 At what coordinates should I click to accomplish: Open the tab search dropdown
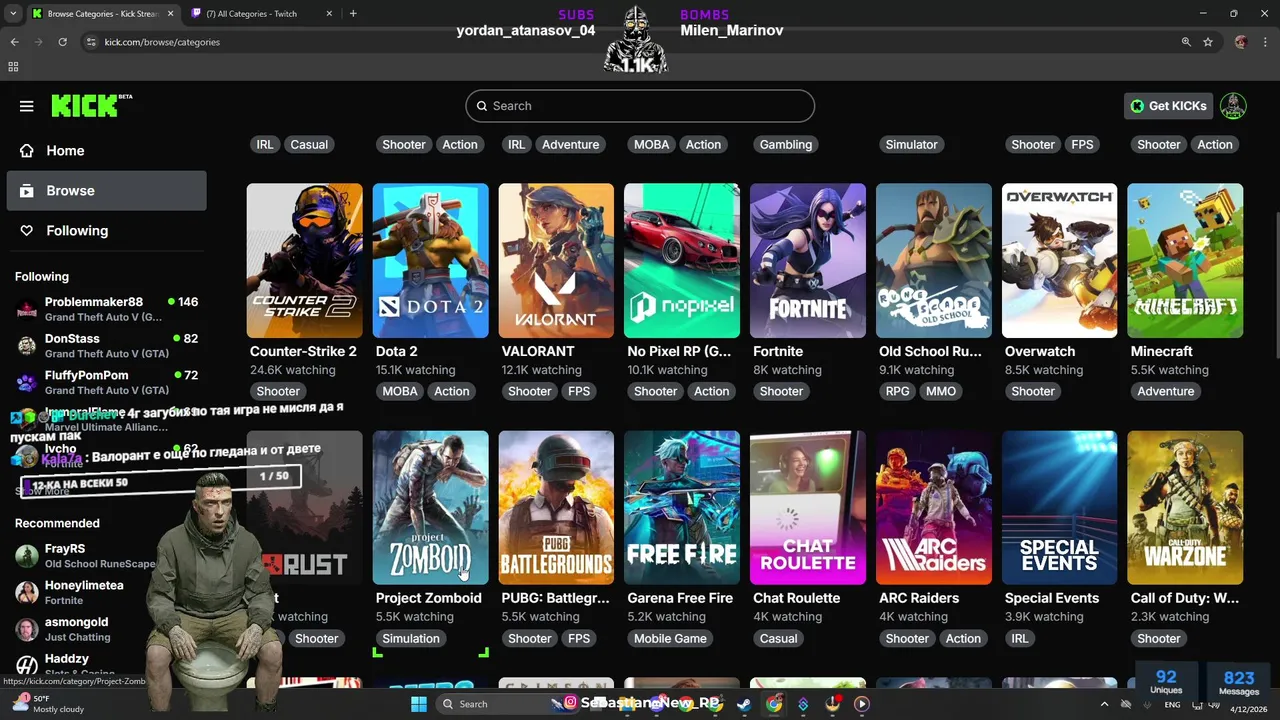click(13, 14)
